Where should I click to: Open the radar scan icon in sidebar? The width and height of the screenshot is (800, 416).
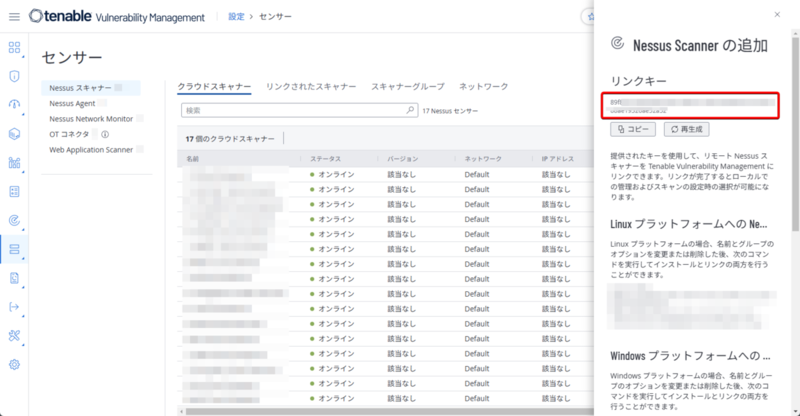14,221
